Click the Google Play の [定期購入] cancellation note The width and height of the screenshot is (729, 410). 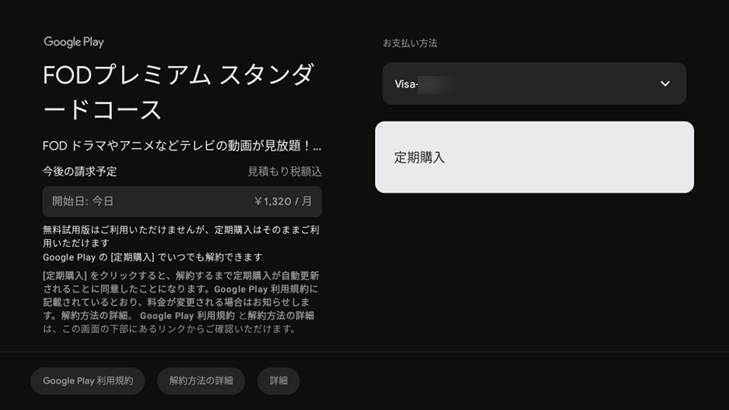(x=152, y=257)
